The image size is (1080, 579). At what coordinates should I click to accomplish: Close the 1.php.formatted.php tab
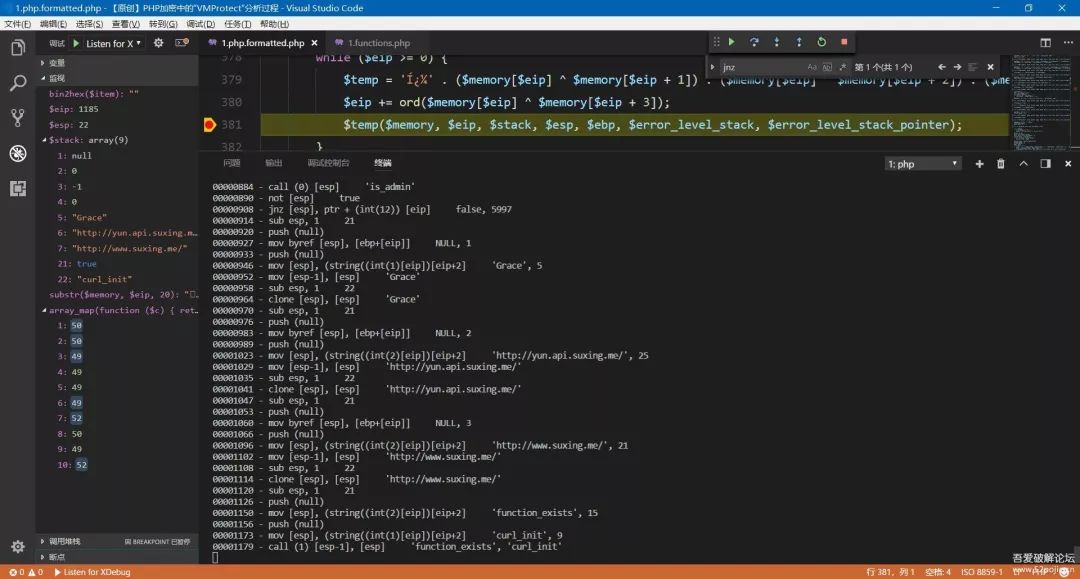click(x=314, y=43)
